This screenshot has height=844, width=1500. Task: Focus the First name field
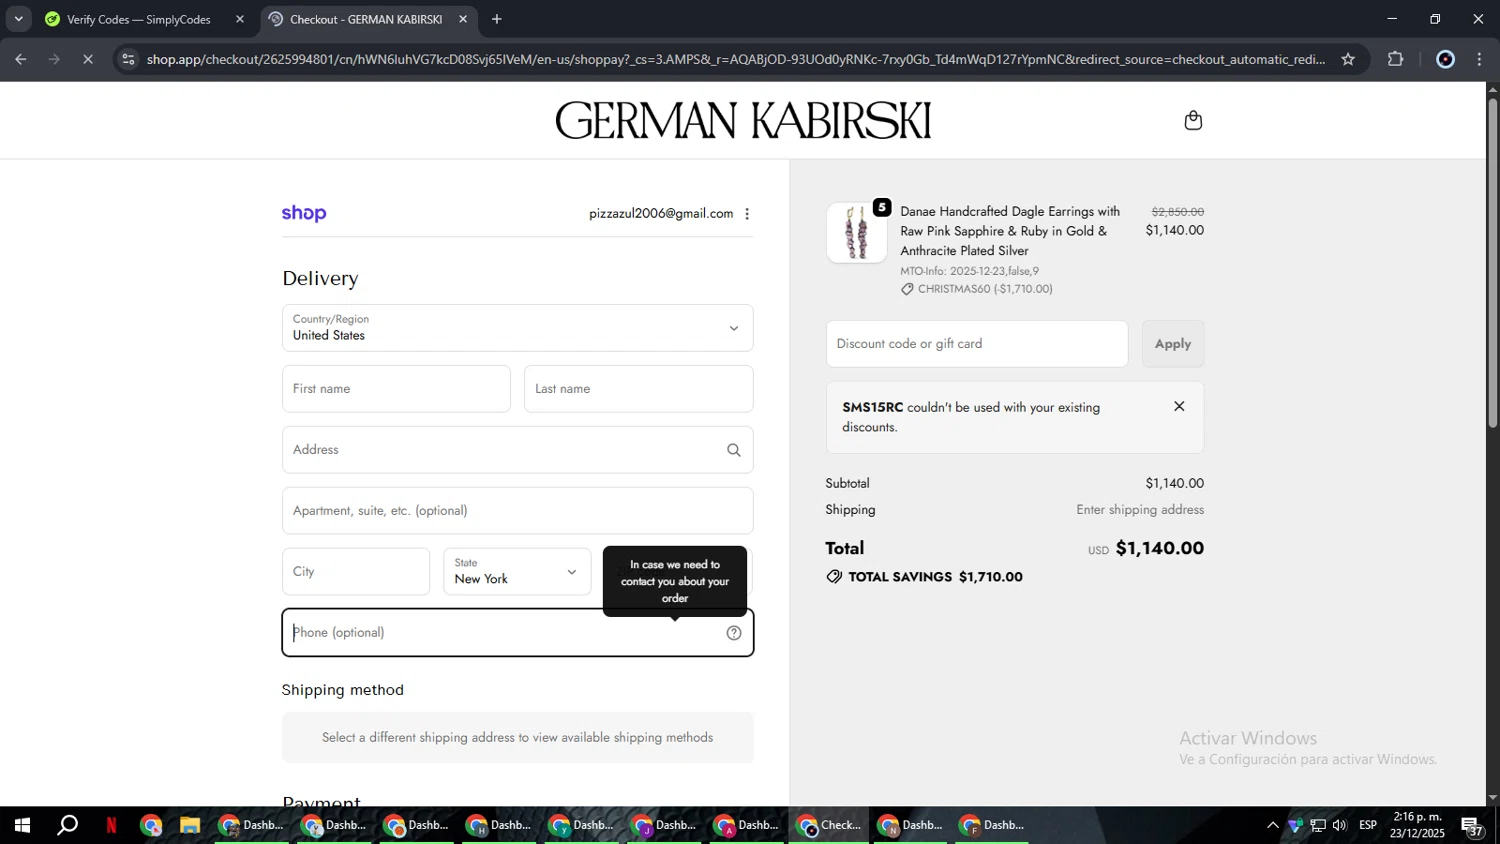(x=396, y=389)
